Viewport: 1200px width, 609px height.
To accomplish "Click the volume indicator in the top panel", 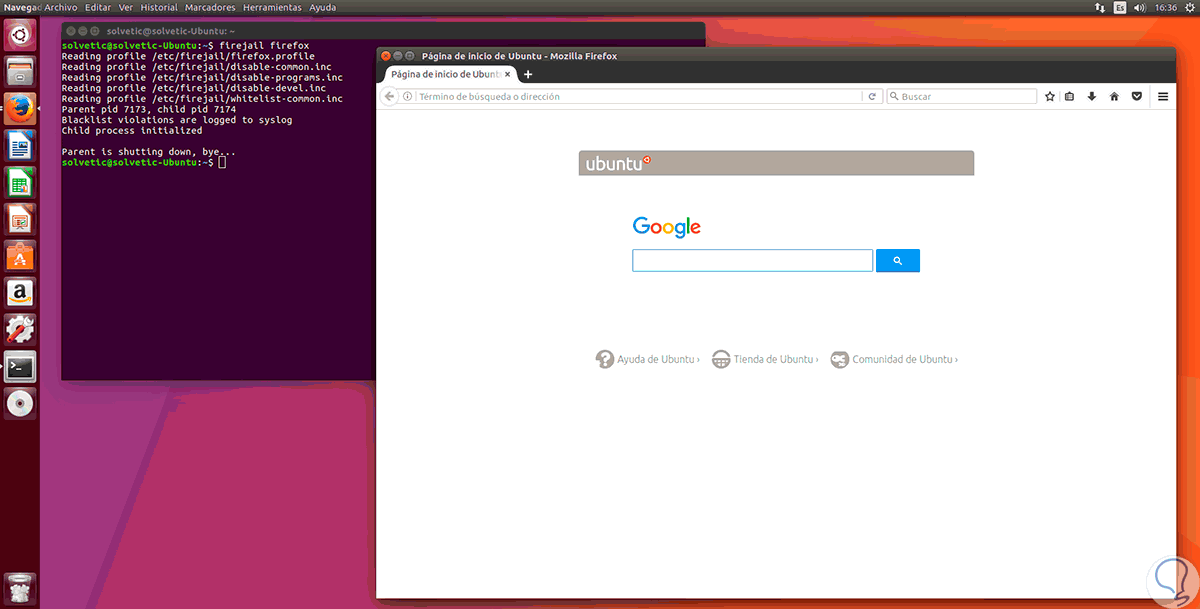I will (1140, 7).
